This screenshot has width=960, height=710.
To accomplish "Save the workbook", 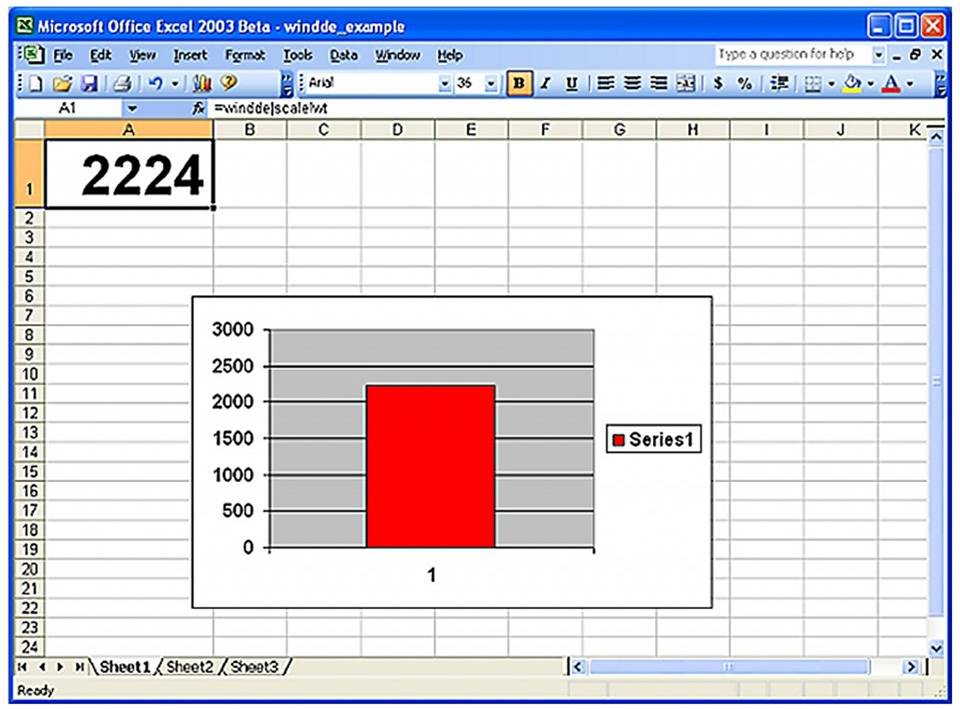I will [91, 84].
